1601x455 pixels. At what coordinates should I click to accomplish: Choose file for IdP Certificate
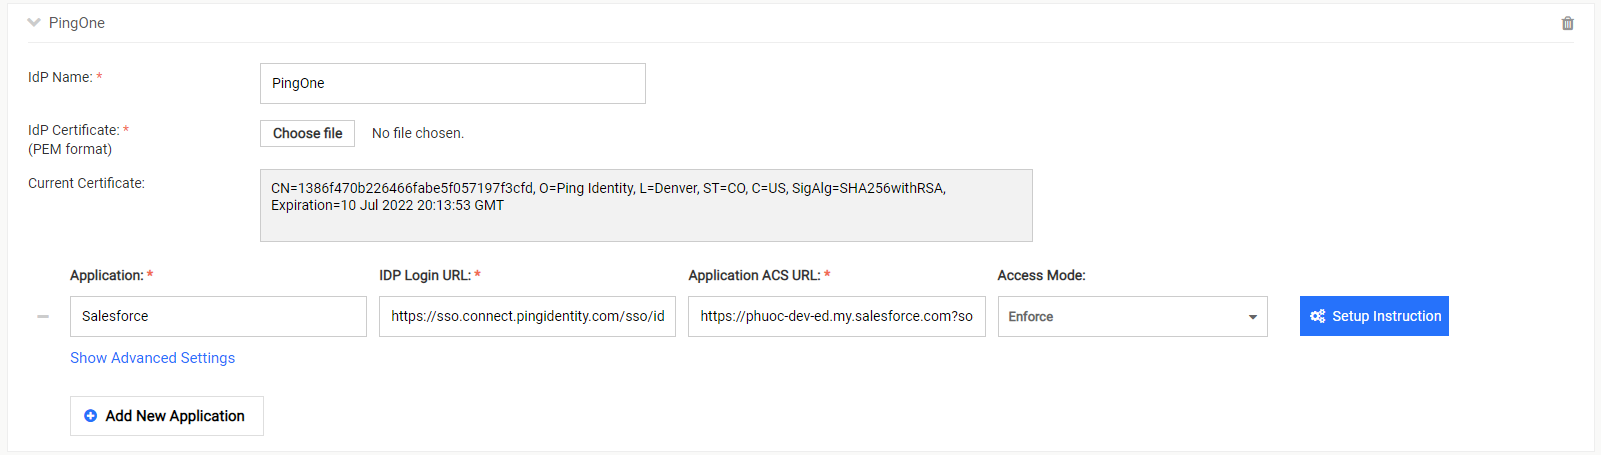coord(307,133)
